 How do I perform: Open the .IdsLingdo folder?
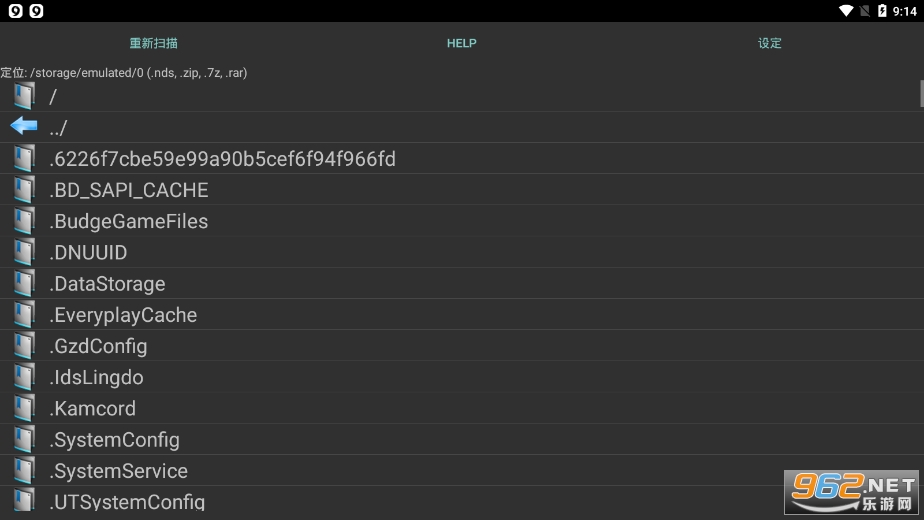pos(96,377)
